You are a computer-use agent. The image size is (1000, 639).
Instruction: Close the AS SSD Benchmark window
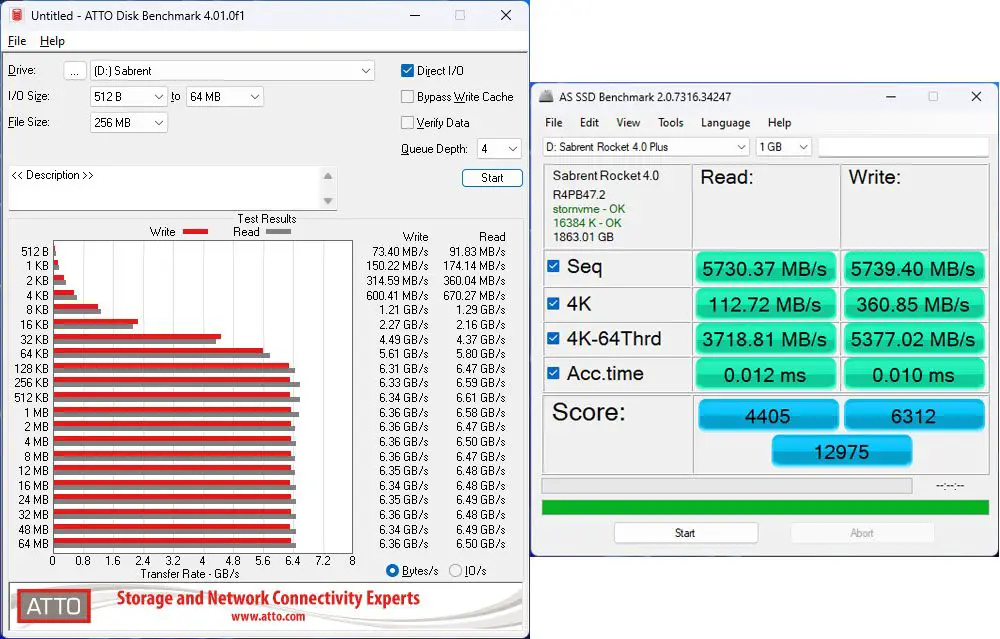(x=976, y=96)
